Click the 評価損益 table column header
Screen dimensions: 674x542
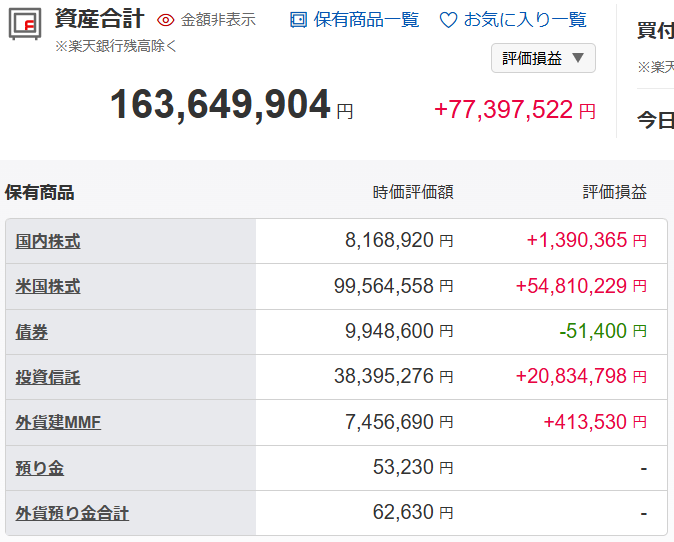pos(614,192)
